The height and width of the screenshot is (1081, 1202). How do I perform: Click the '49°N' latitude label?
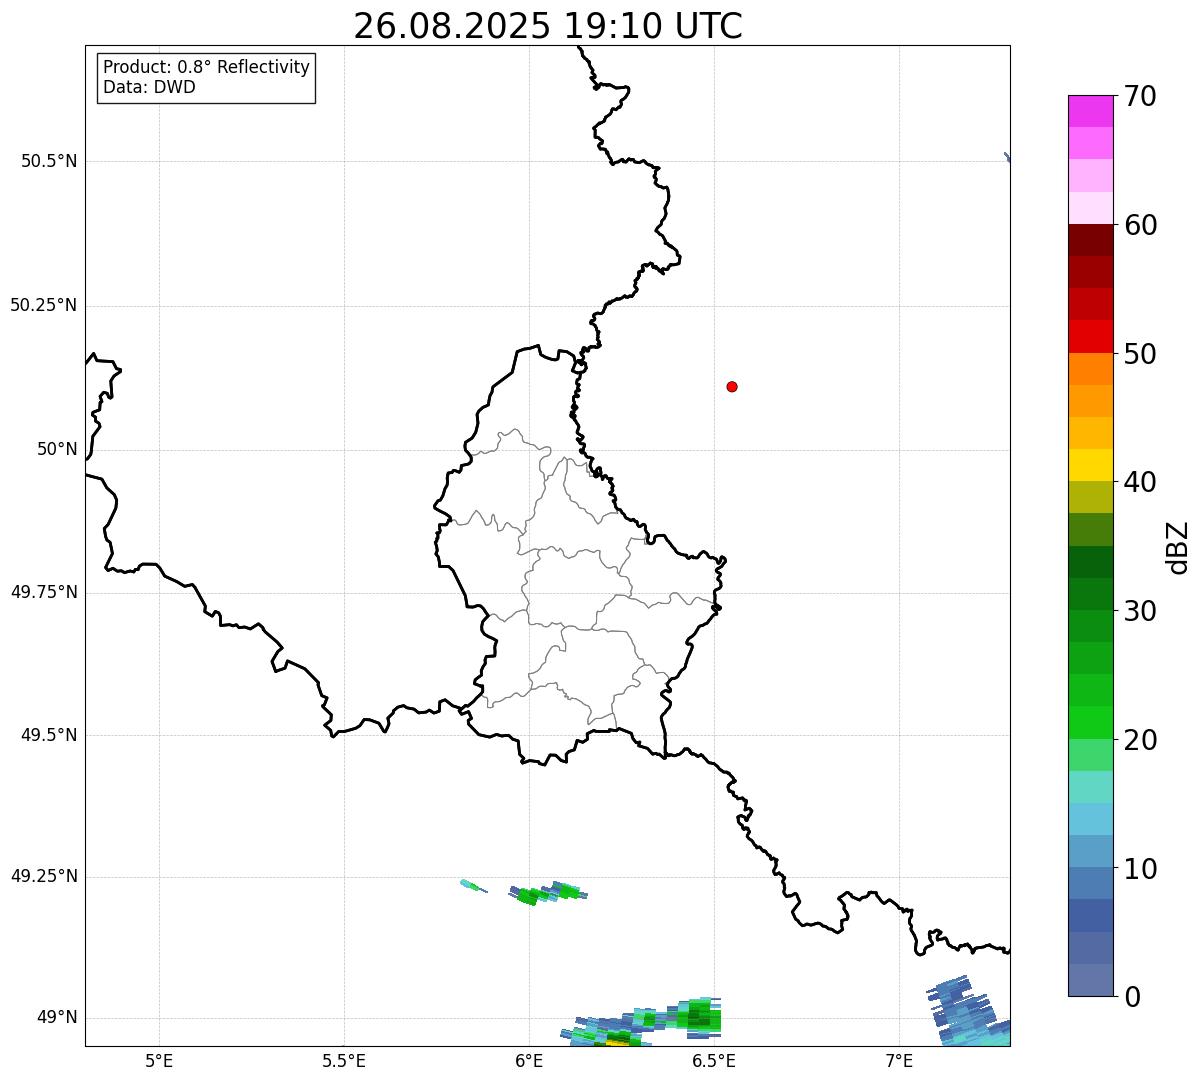(57, 1018)
